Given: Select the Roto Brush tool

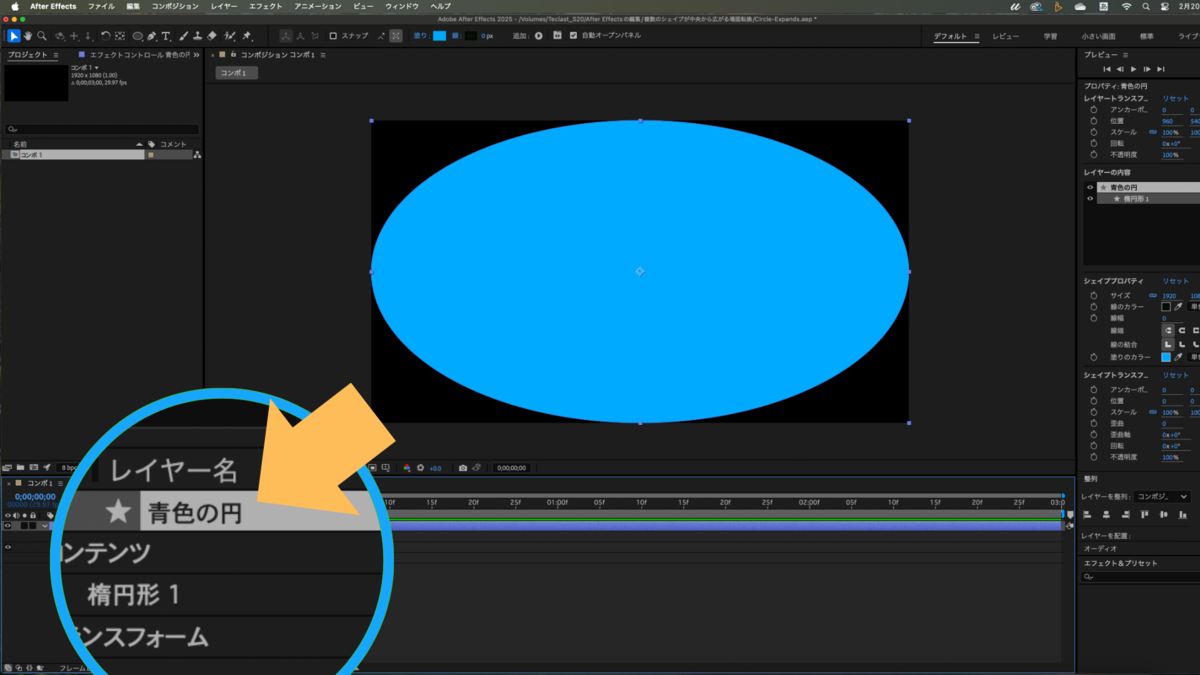Looking at the screenshot, I should pos(230,36).
